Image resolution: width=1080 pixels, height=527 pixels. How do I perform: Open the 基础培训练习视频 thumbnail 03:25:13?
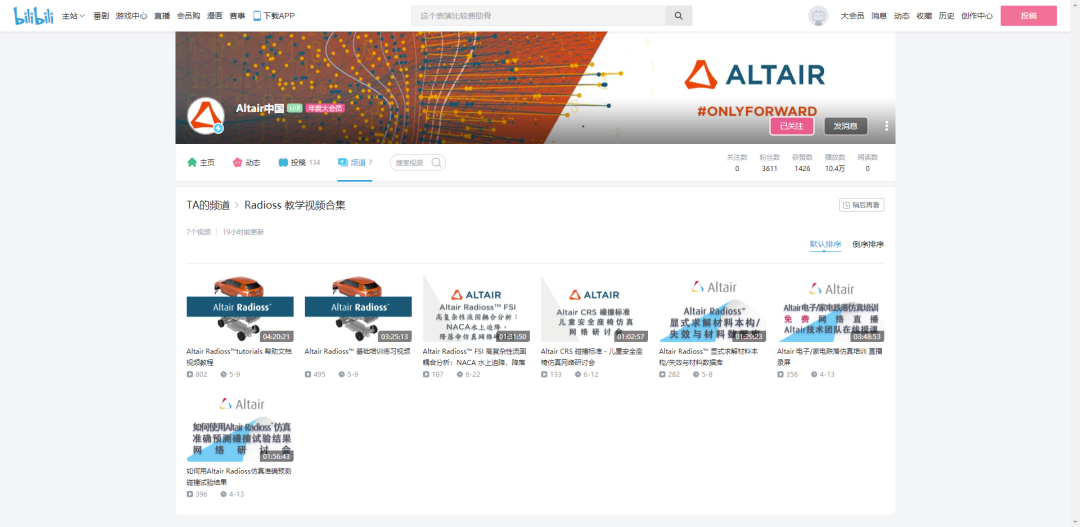click(x=358, y=309)
